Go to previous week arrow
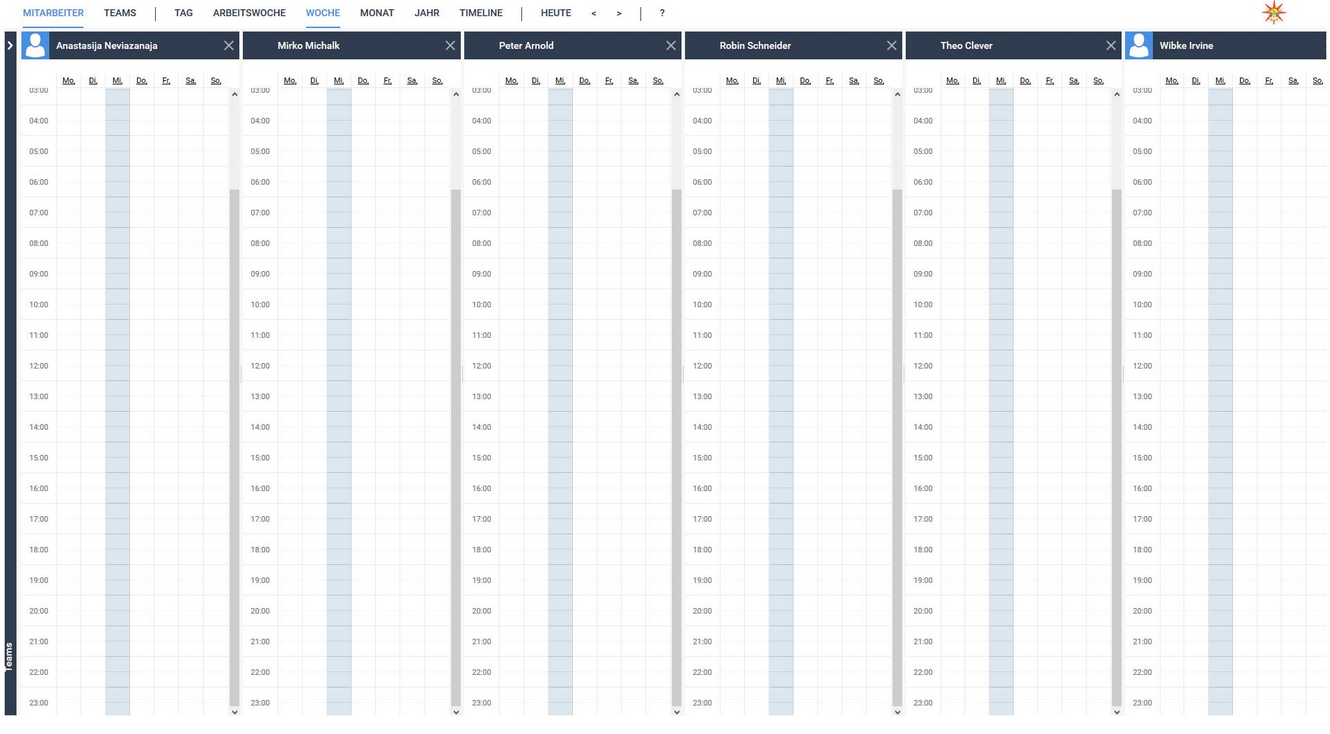 point(594,13)
